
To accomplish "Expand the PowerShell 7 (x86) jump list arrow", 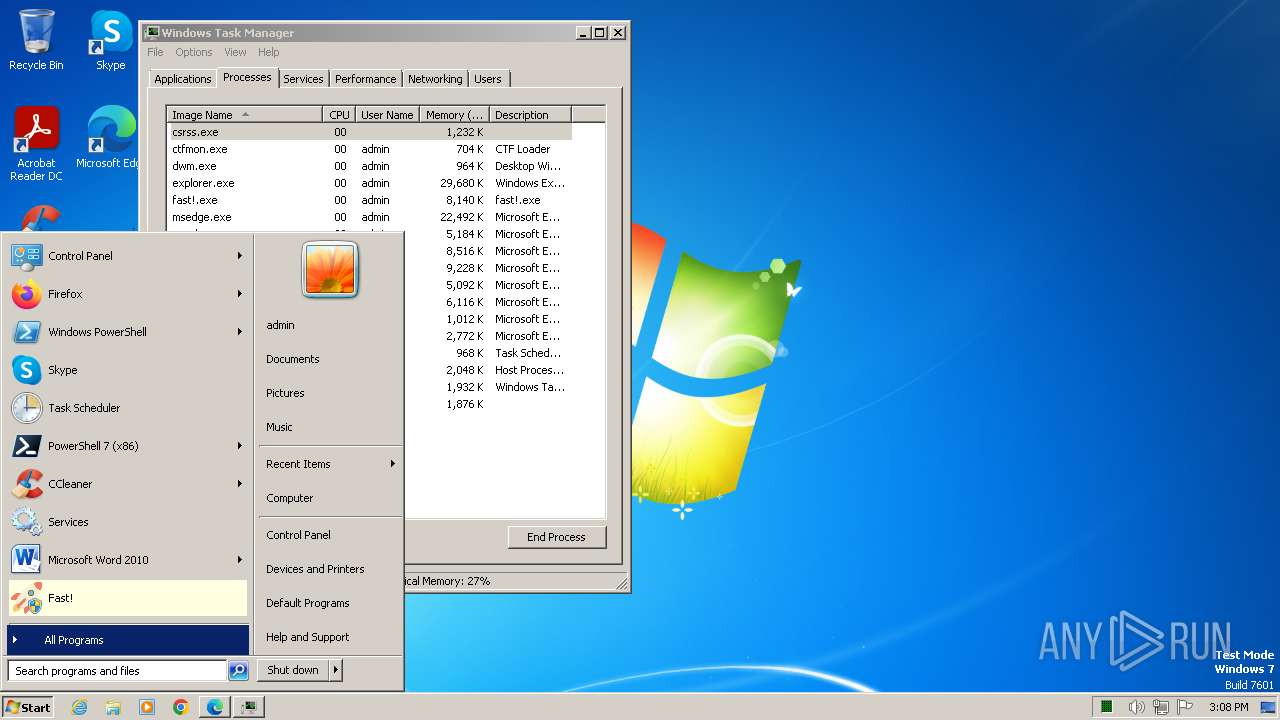I will 240,446.
